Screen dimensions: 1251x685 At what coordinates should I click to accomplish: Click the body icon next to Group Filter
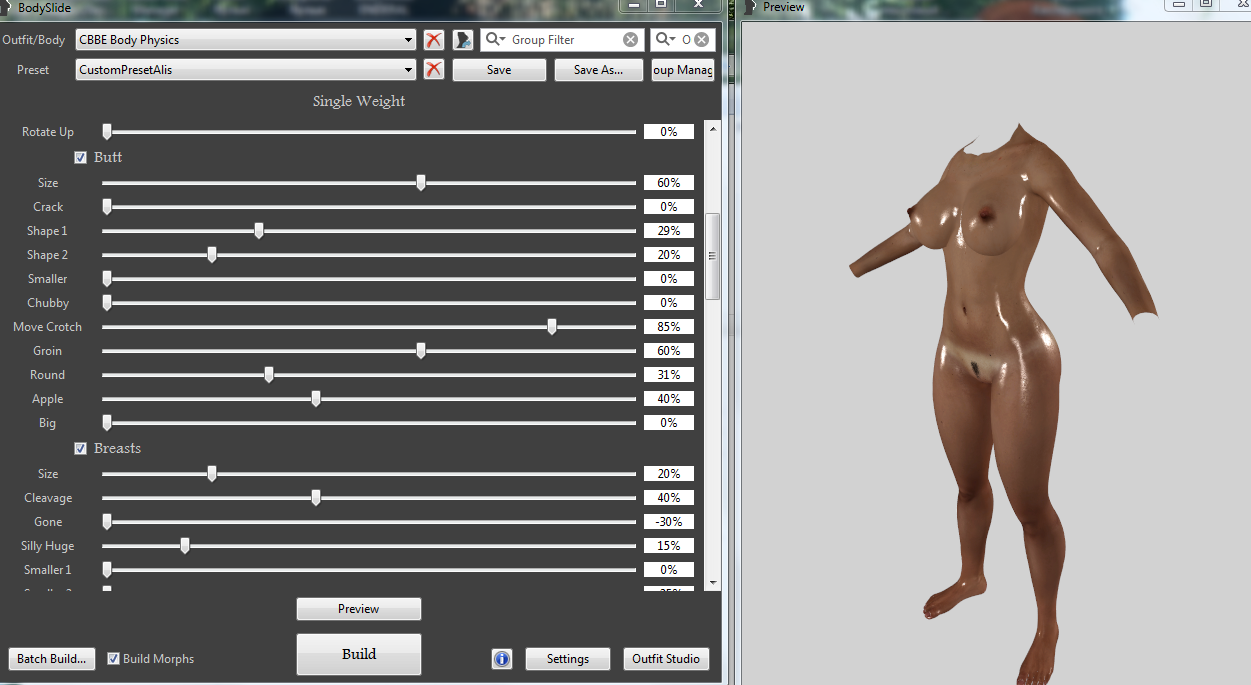point(463,40)
